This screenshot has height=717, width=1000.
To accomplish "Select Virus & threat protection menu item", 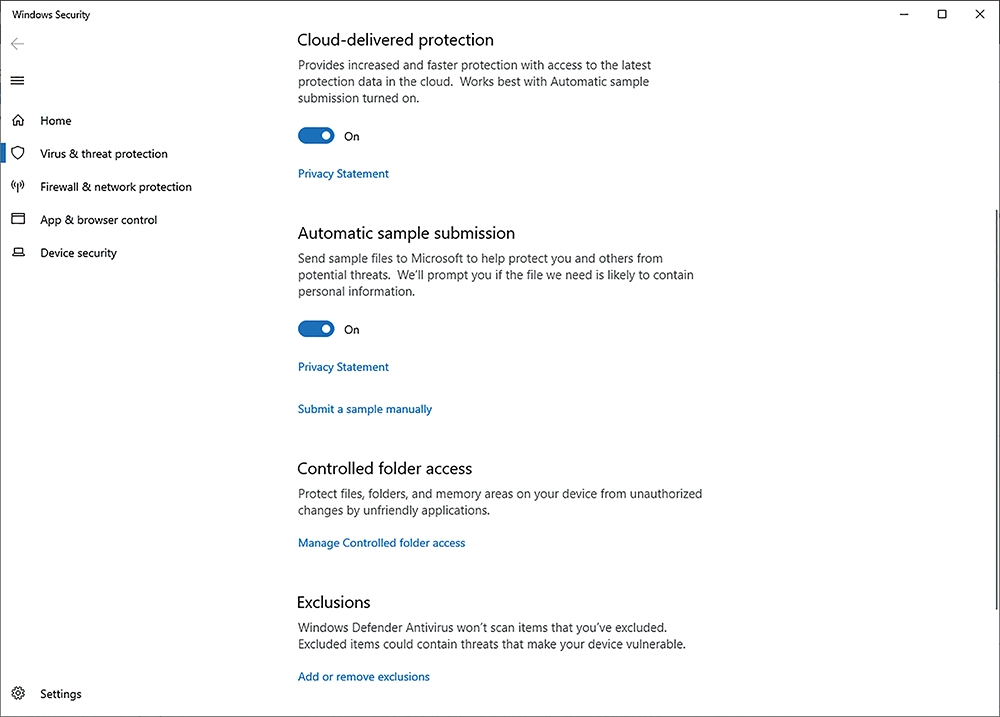I will [104, 154].
